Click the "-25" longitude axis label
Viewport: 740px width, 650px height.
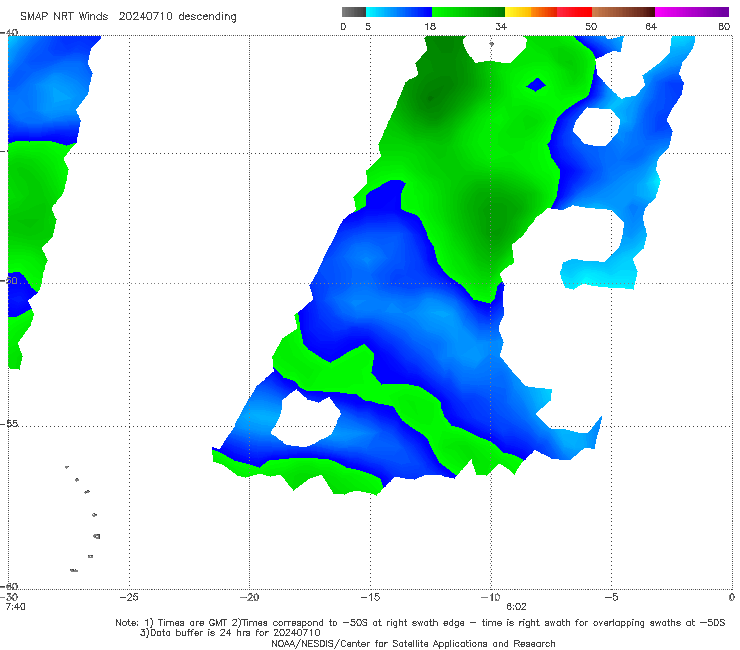click(129, 597)
